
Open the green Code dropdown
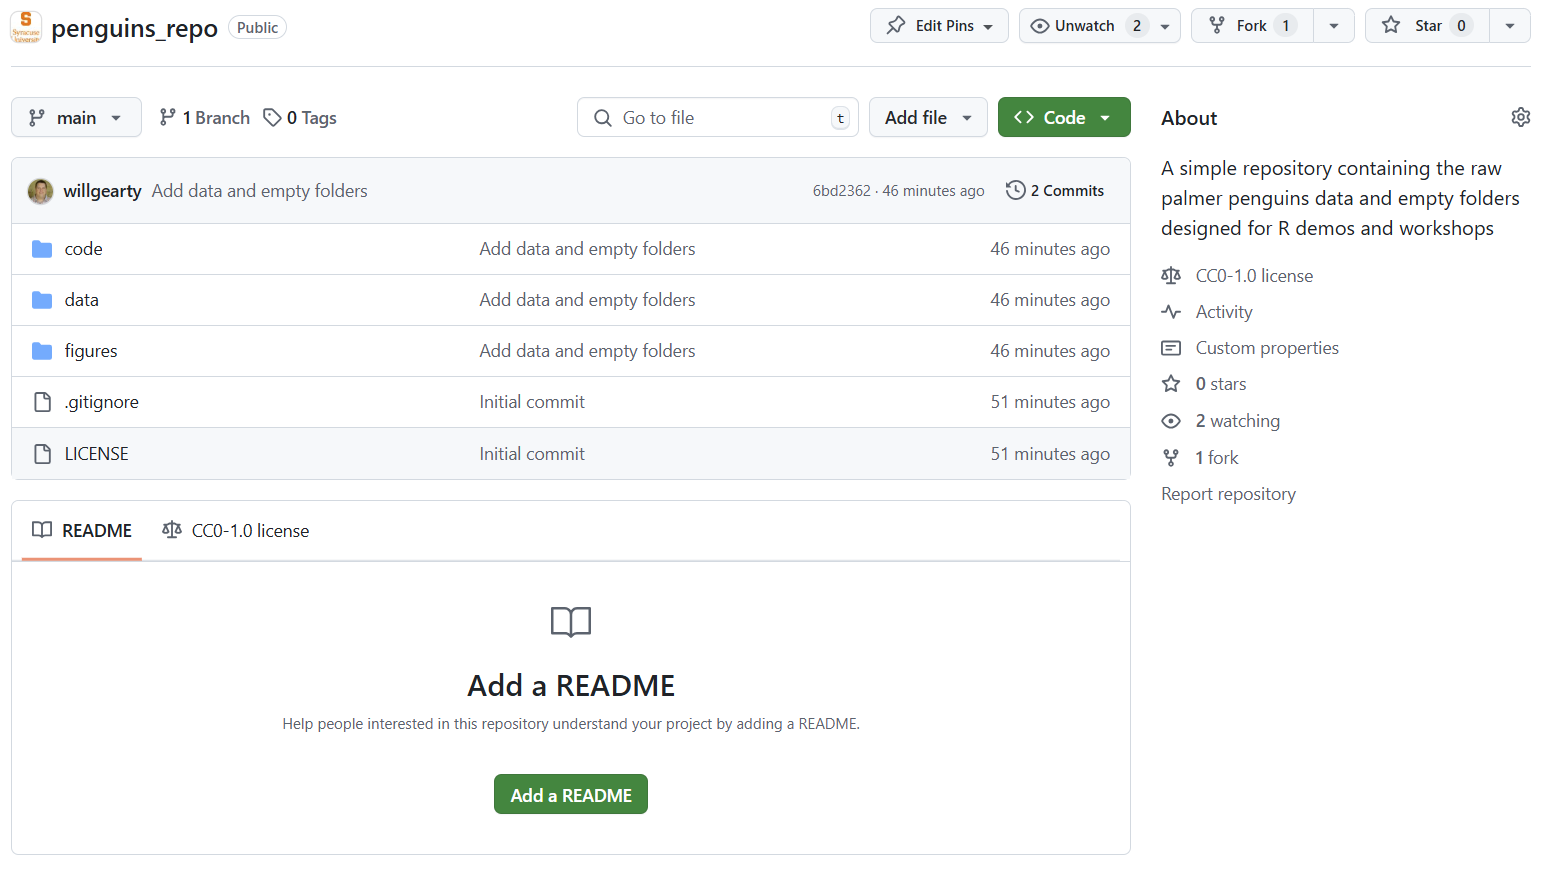coord(1064,117)
